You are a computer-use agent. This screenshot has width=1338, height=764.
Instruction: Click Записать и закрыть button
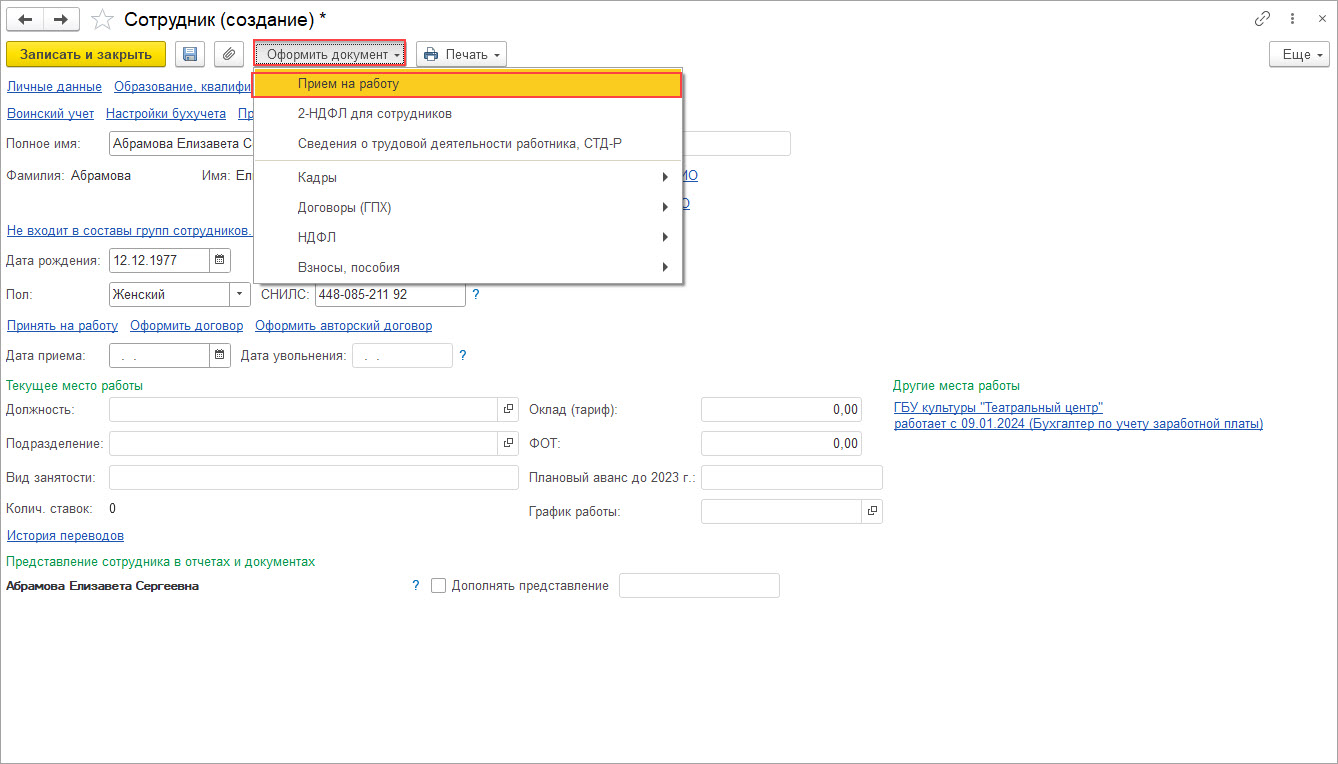pyautogui.click(x=86, y=54)
